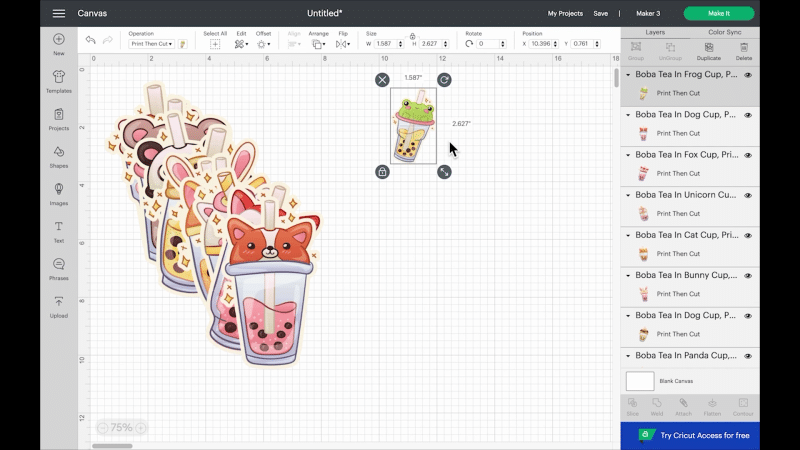Click the Weld tool

pyautogui.click(x=657, y=407)
